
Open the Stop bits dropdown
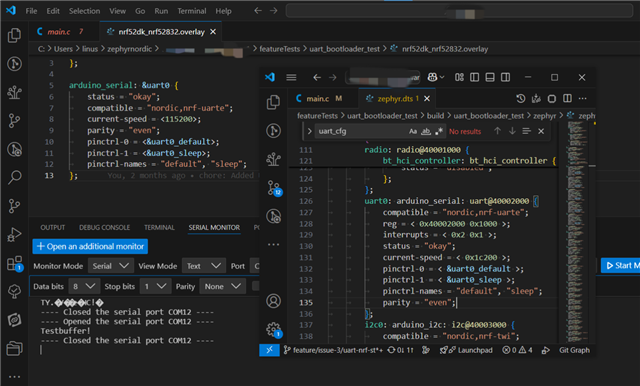coord(155,286)
